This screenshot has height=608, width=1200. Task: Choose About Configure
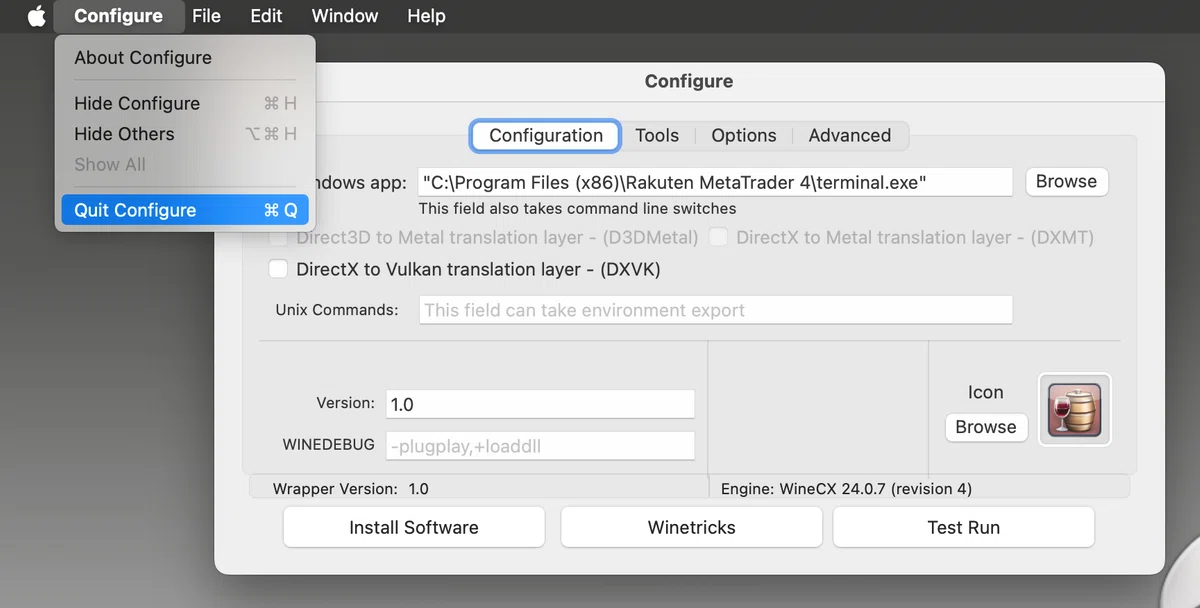pyautogui.click(x=185, y=58)
